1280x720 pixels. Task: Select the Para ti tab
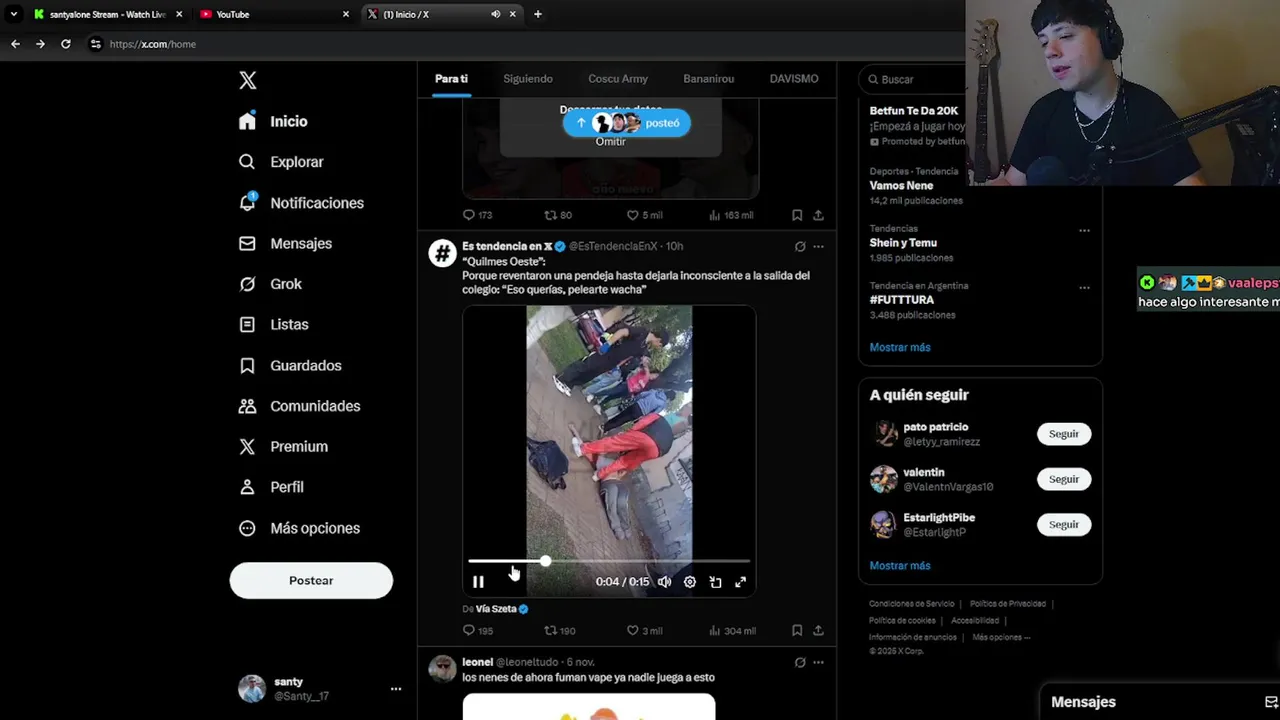tap(451, 79)
